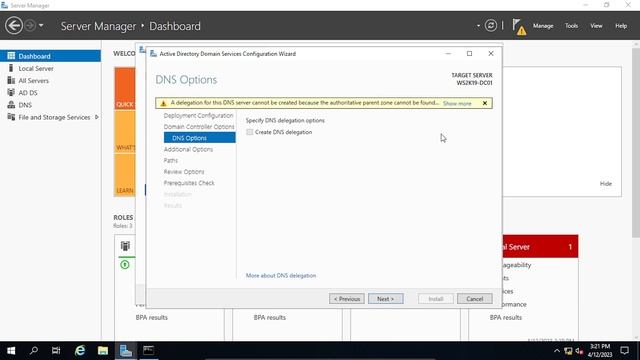Viewport: 640px width, 360px height.
Task: Click the red Local Server tile header
Action: pos(540,247)
